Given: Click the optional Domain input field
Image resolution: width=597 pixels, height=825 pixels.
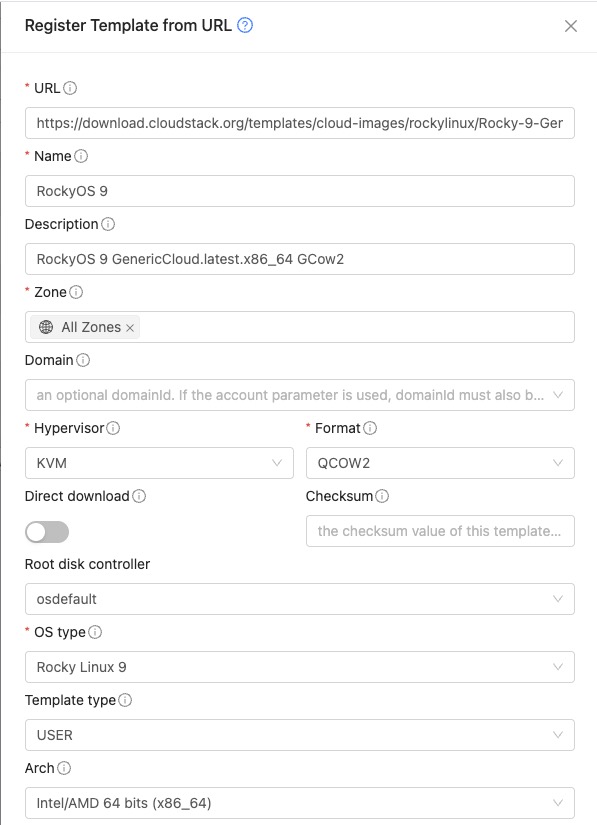Looking at the screenshot, I should click(300, 395).
